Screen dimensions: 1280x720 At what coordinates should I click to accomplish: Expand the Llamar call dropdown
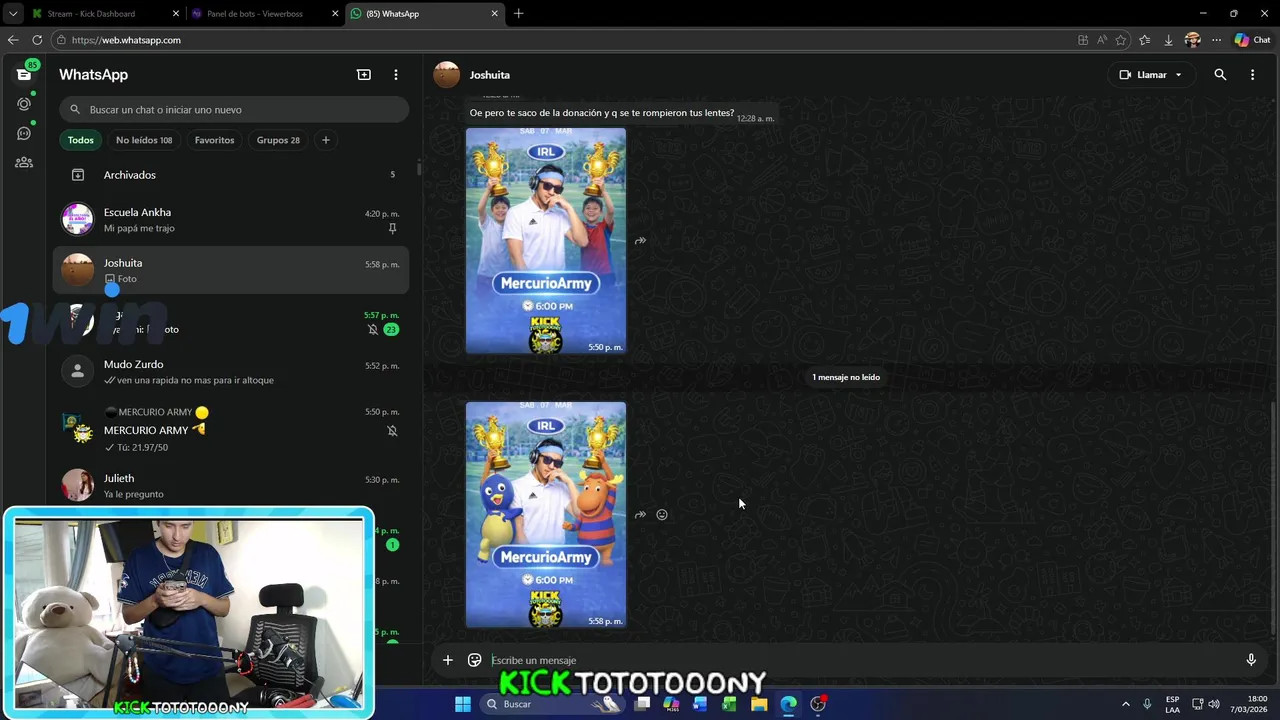point(1178,75)
